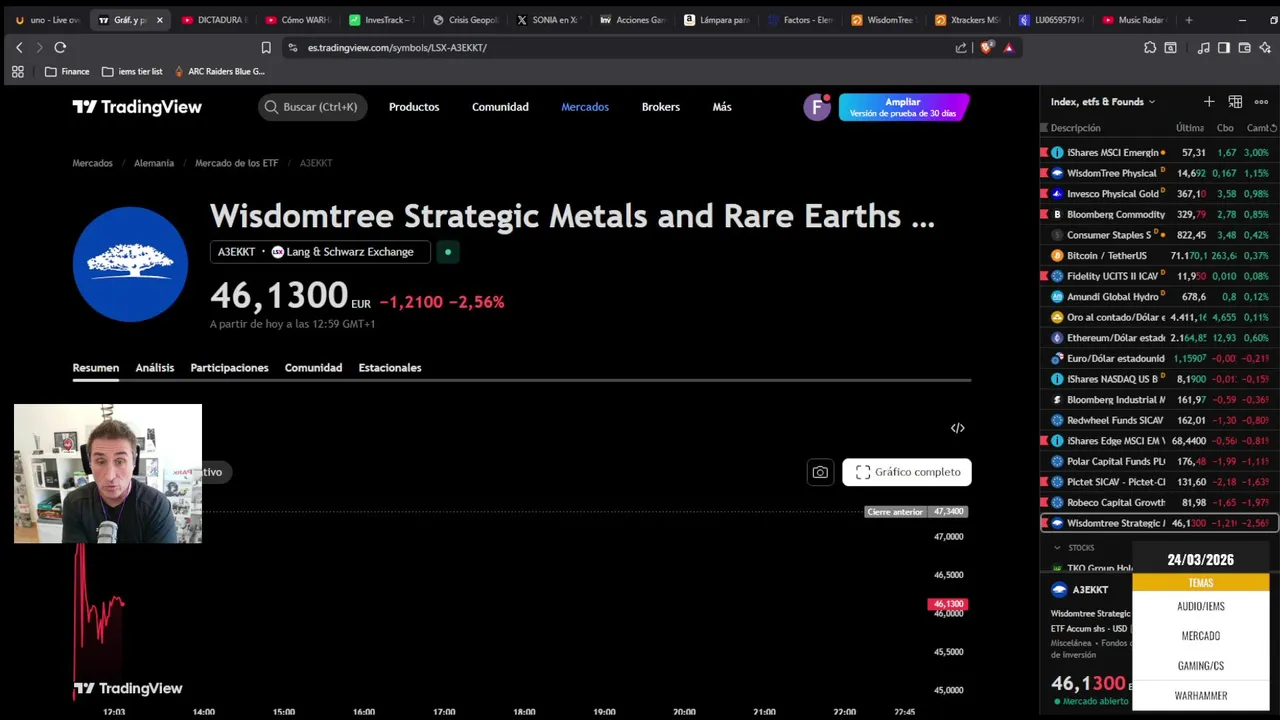
Task: Toggle red flag on Pictet SICAV row
Action: coord(1044,482)
